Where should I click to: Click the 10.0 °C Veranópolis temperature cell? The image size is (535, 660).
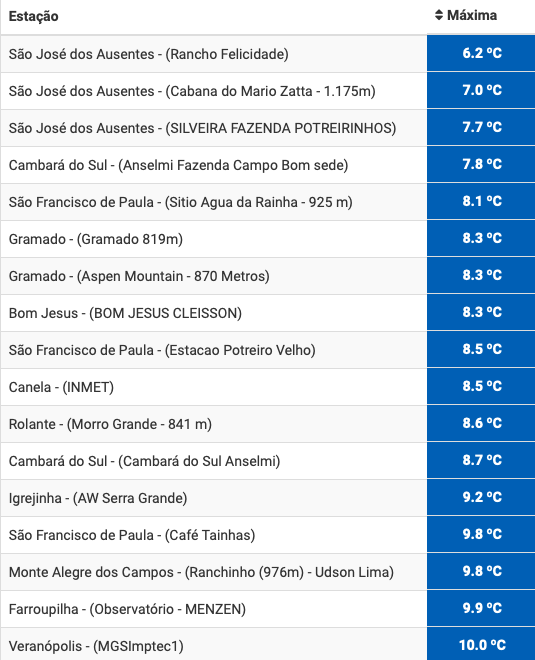[481, 644]
